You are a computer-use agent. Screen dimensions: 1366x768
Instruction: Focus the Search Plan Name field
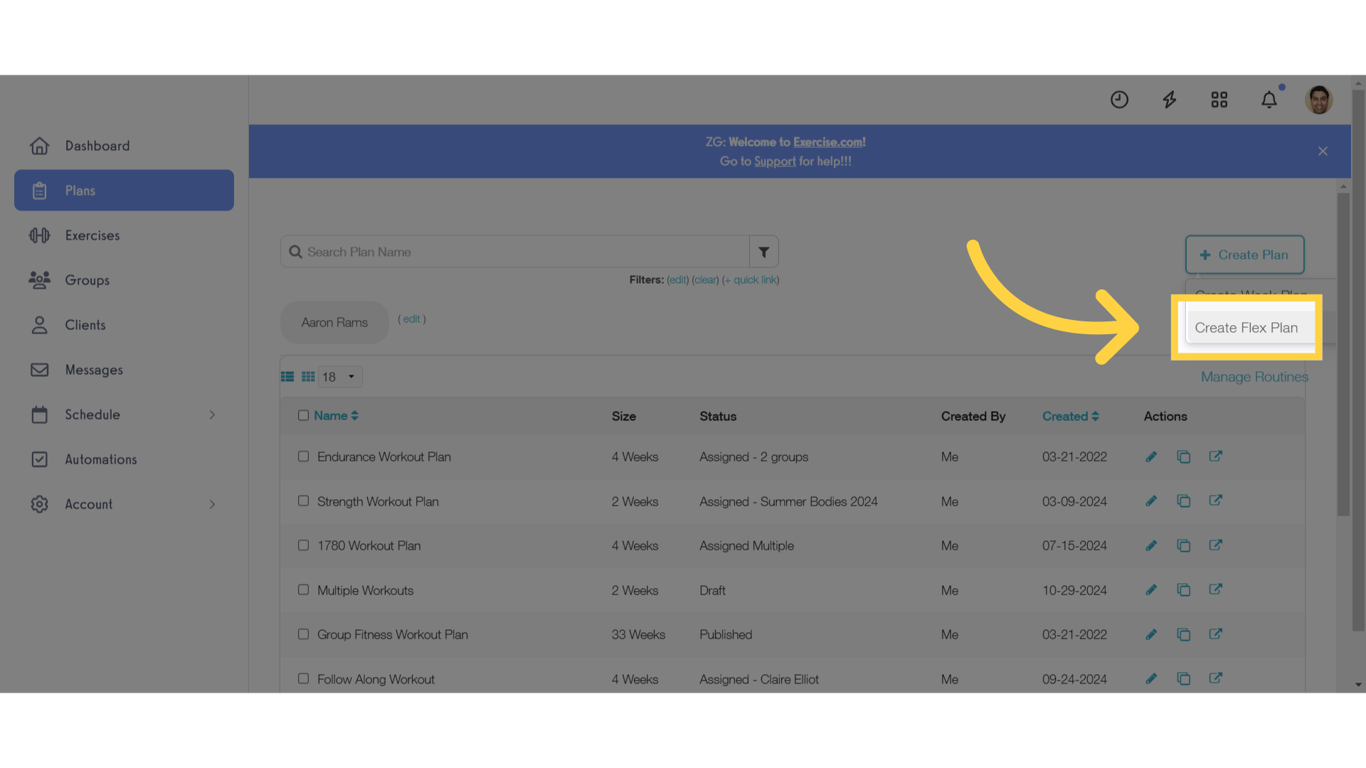tap(515, 252)
